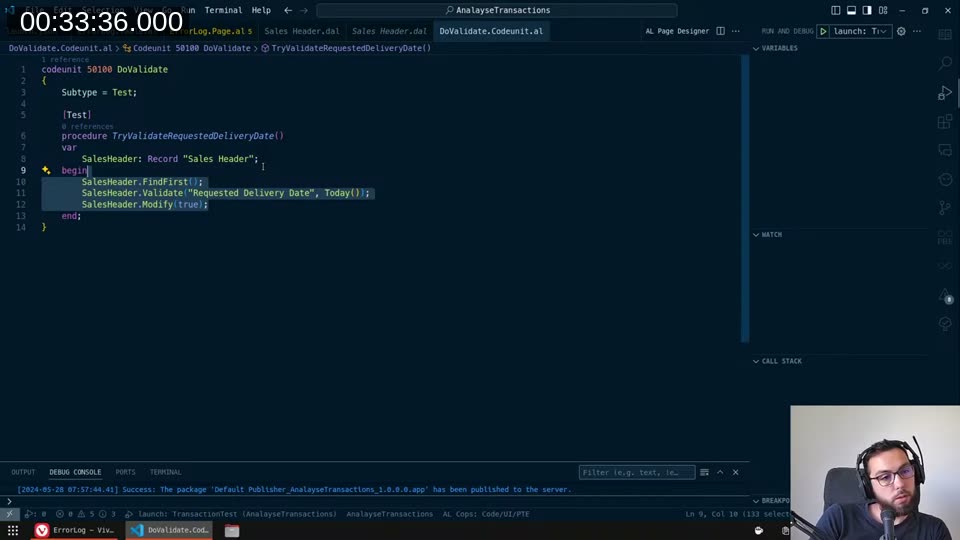The image size is (960, 540).
Task: Open the Customize Layout icon
Action: (883, 10)
